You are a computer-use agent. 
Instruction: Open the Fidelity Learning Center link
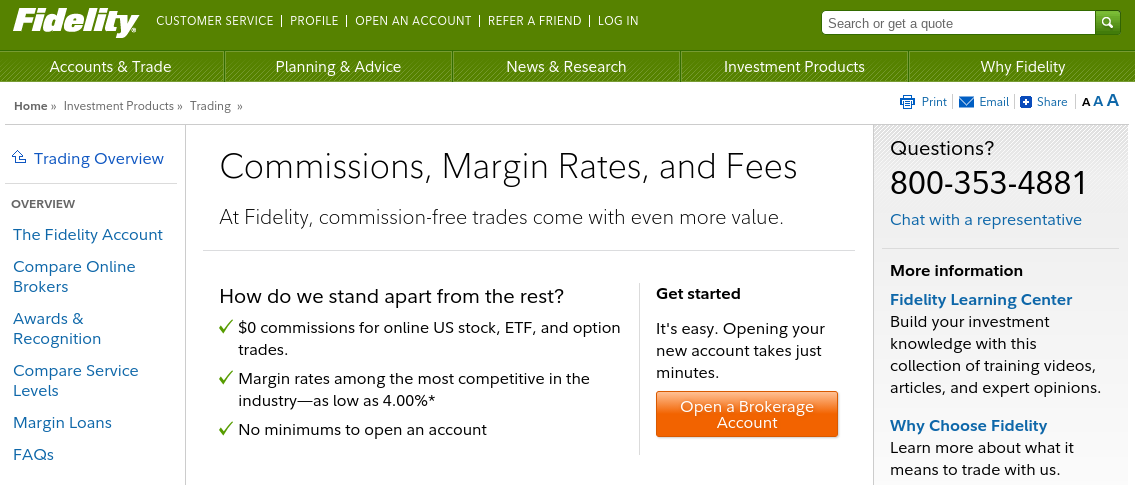981,300
